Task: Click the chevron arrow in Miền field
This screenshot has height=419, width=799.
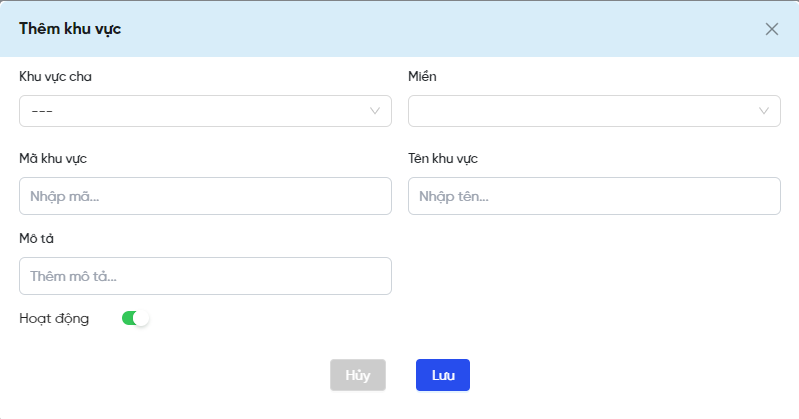Action: point(763,111)
